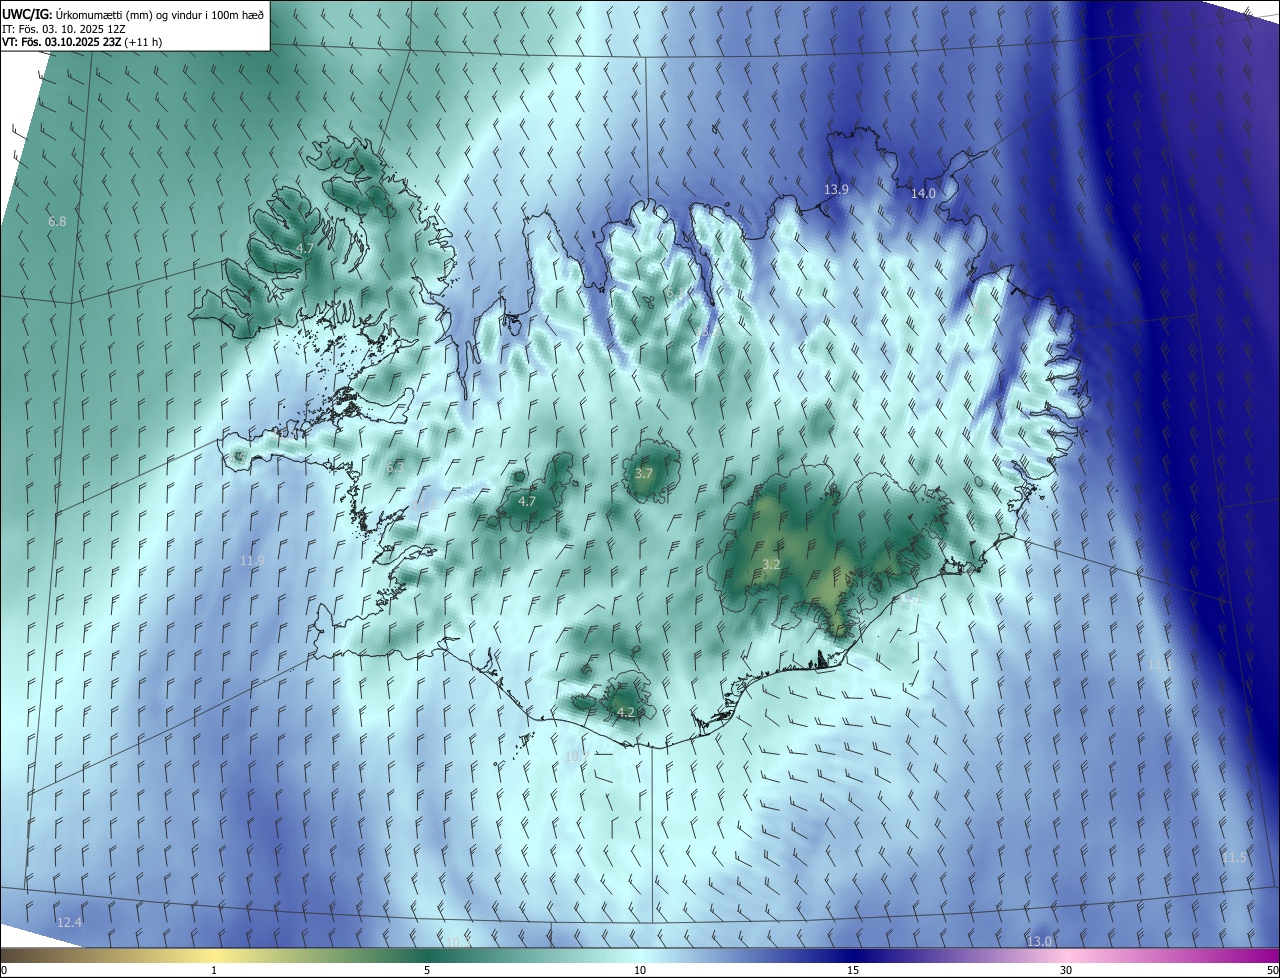Click the 3.2 value on the large glacier
1280x978 pixels.
(771, 565)
